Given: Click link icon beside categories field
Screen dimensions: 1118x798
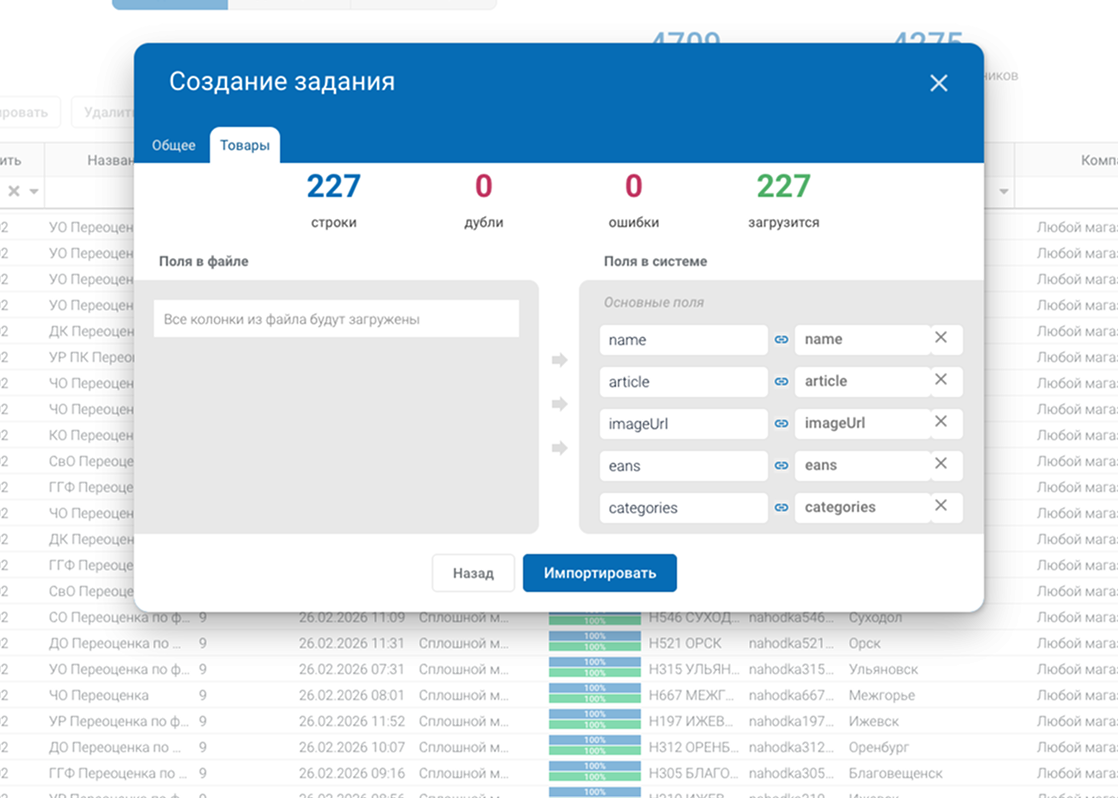Looking at the screenshot, I should 781,508.
